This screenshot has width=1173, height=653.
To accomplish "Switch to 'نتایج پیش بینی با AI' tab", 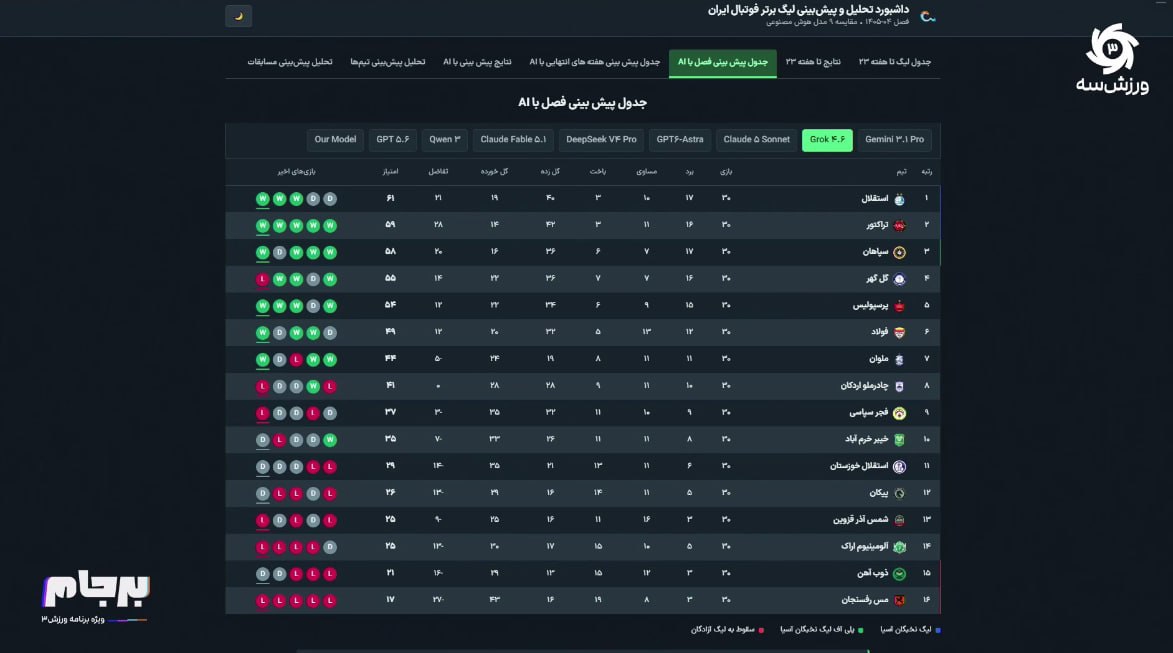I will (x=477, y=62).
